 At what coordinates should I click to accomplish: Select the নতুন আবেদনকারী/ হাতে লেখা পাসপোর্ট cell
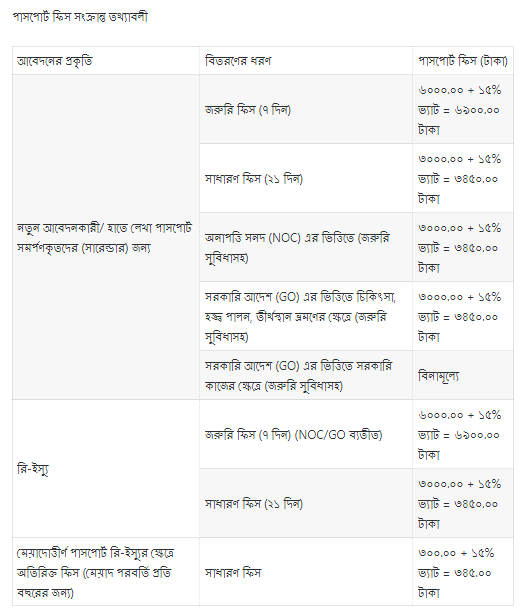click(x=106, y=237)
